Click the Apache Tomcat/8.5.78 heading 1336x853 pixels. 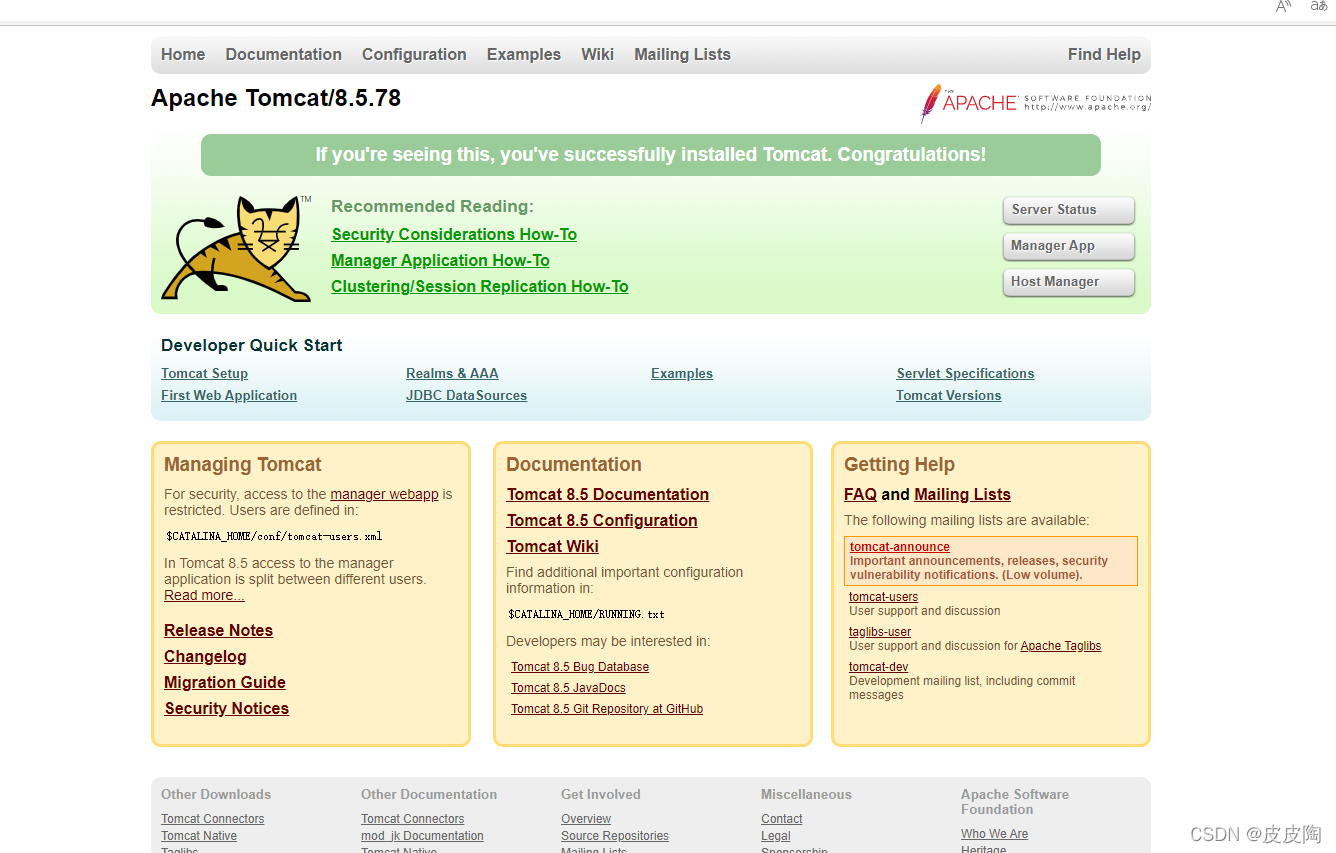[276, 98]
